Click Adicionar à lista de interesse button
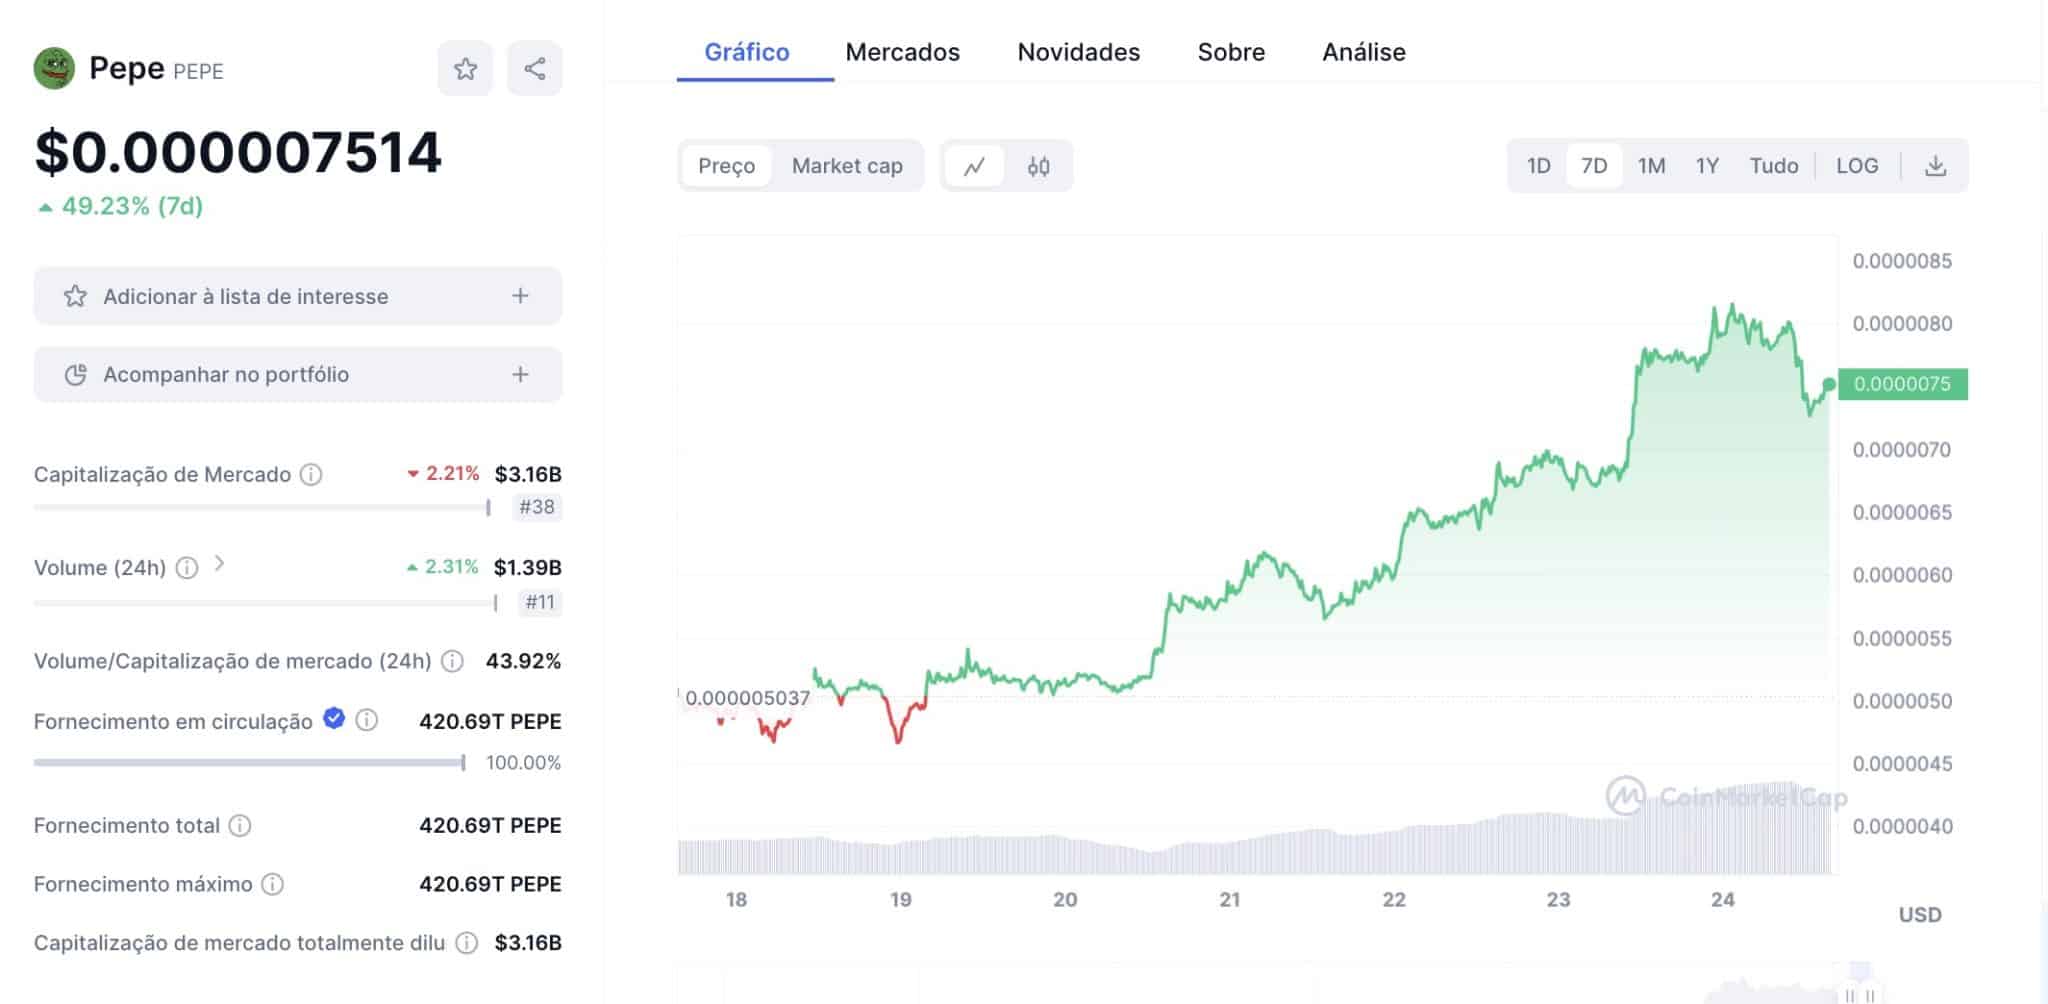The width and height of the screenshot is (2048, 1004). point(298,296)
